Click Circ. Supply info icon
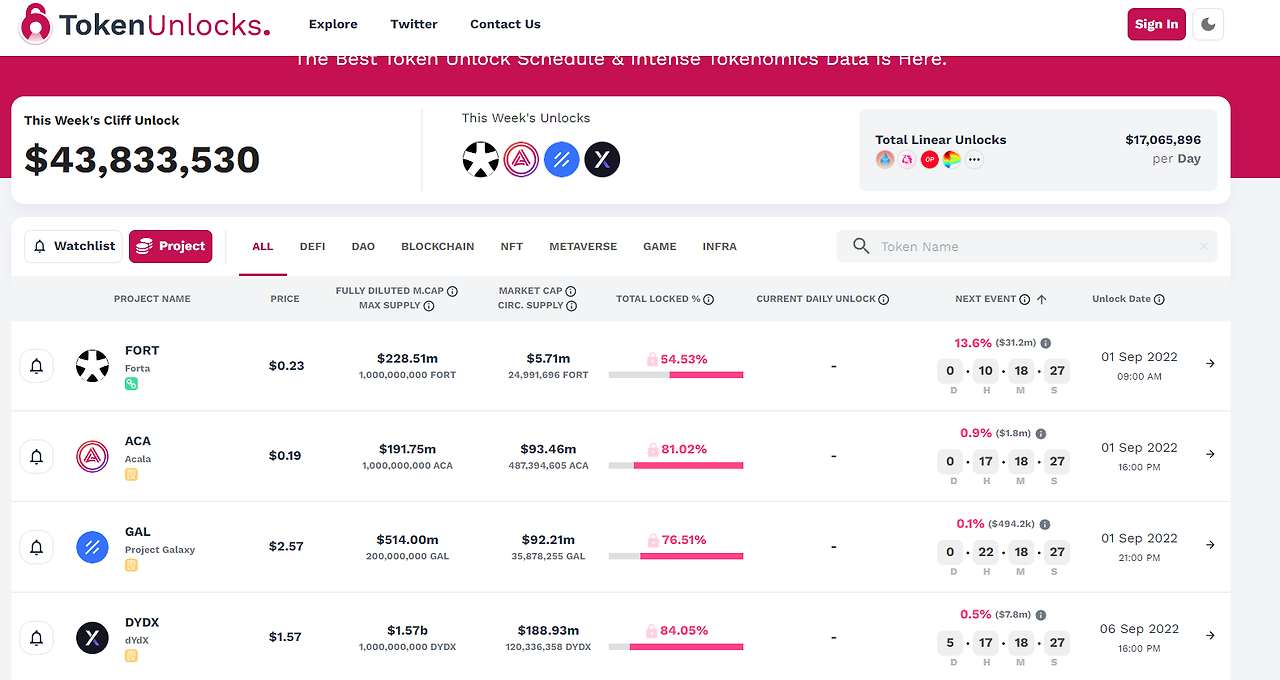The image size is (1280, 680). coord(571,306)
